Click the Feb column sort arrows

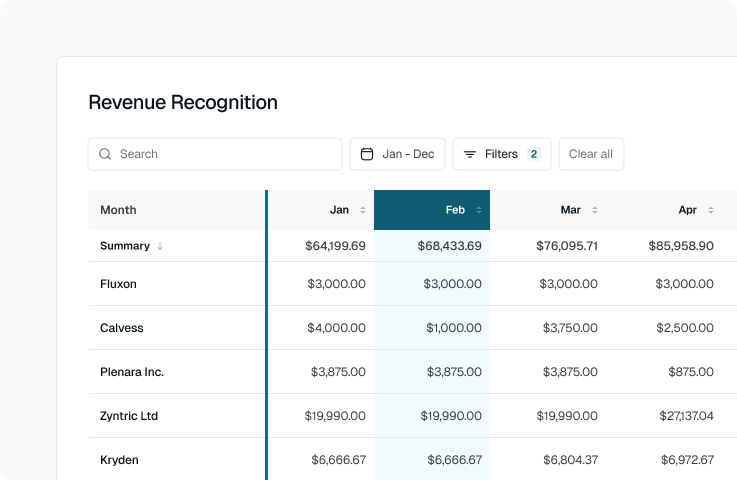pos(479,210)
